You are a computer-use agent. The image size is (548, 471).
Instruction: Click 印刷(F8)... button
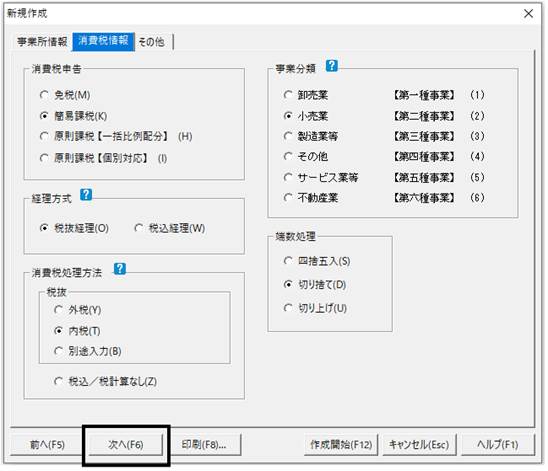(204, 444)
